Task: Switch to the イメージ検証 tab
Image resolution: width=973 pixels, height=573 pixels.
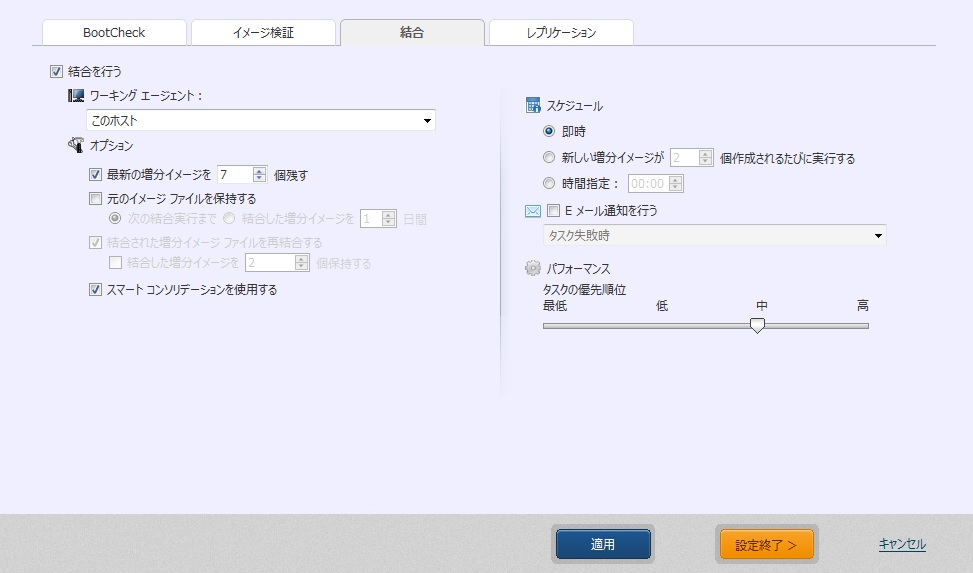Action: [263, 33]
